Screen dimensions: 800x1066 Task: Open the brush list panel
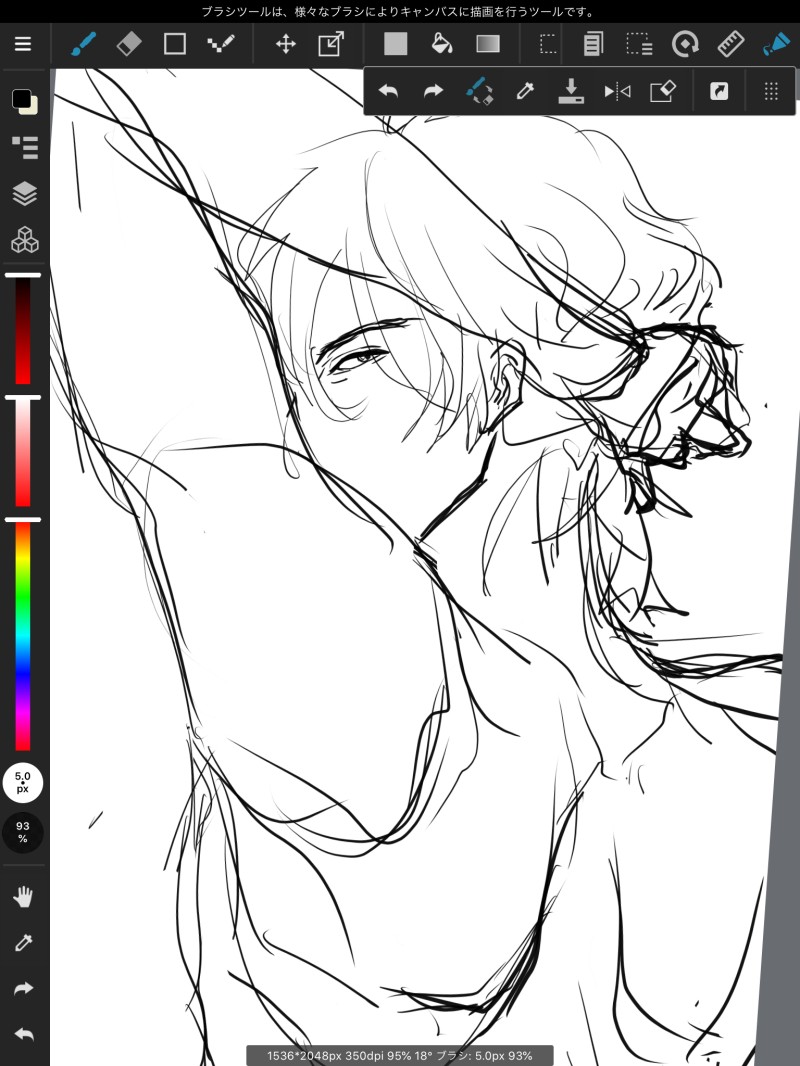(25, 148)
